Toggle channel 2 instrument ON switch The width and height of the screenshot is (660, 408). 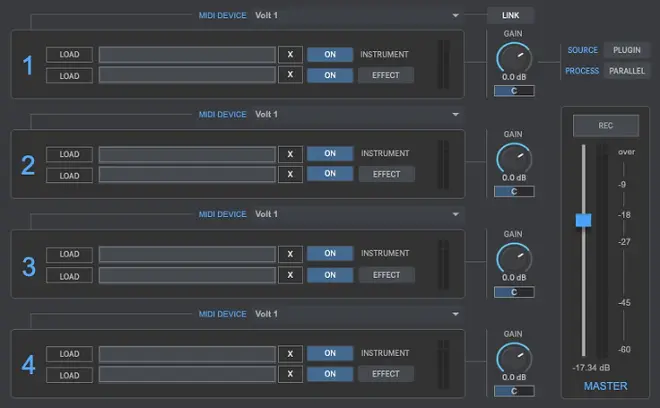click(x=330, y=154)
